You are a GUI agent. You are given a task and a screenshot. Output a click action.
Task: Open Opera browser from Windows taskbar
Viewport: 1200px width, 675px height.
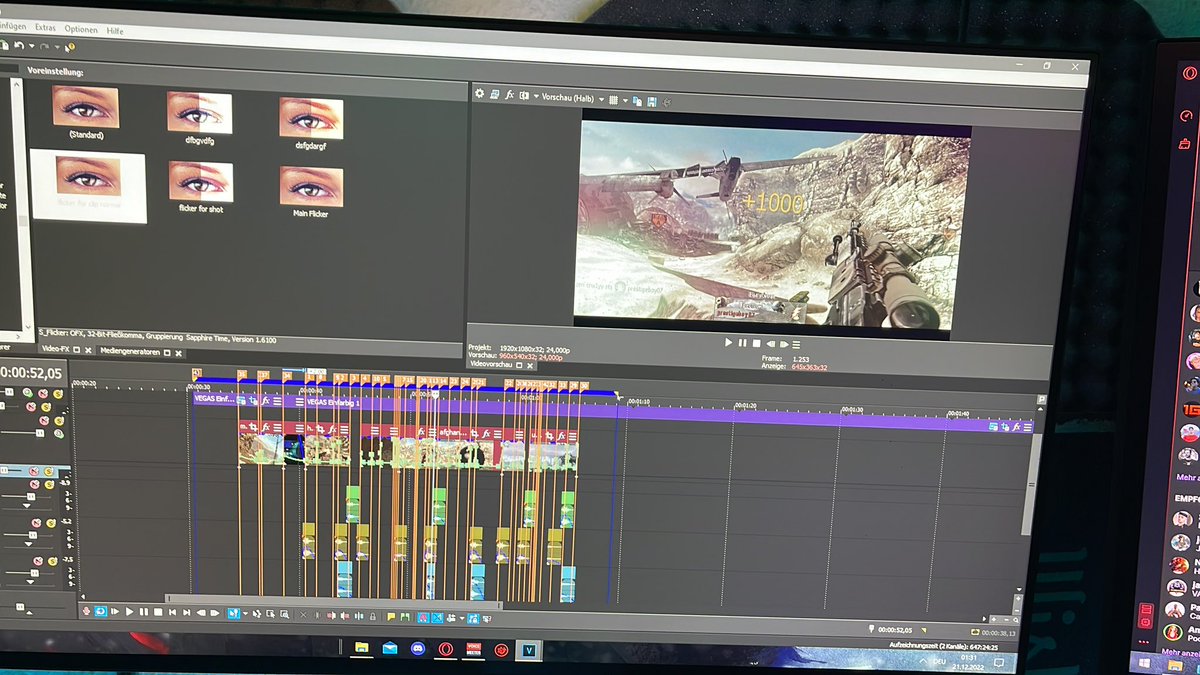pos(446,649)
